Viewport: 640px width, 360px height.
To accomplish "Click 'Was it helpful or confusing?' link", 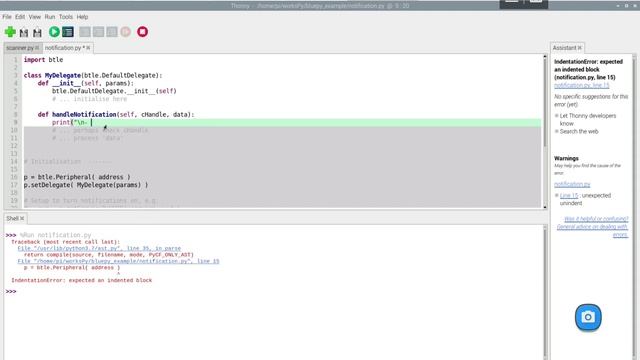I will (596, 219).
